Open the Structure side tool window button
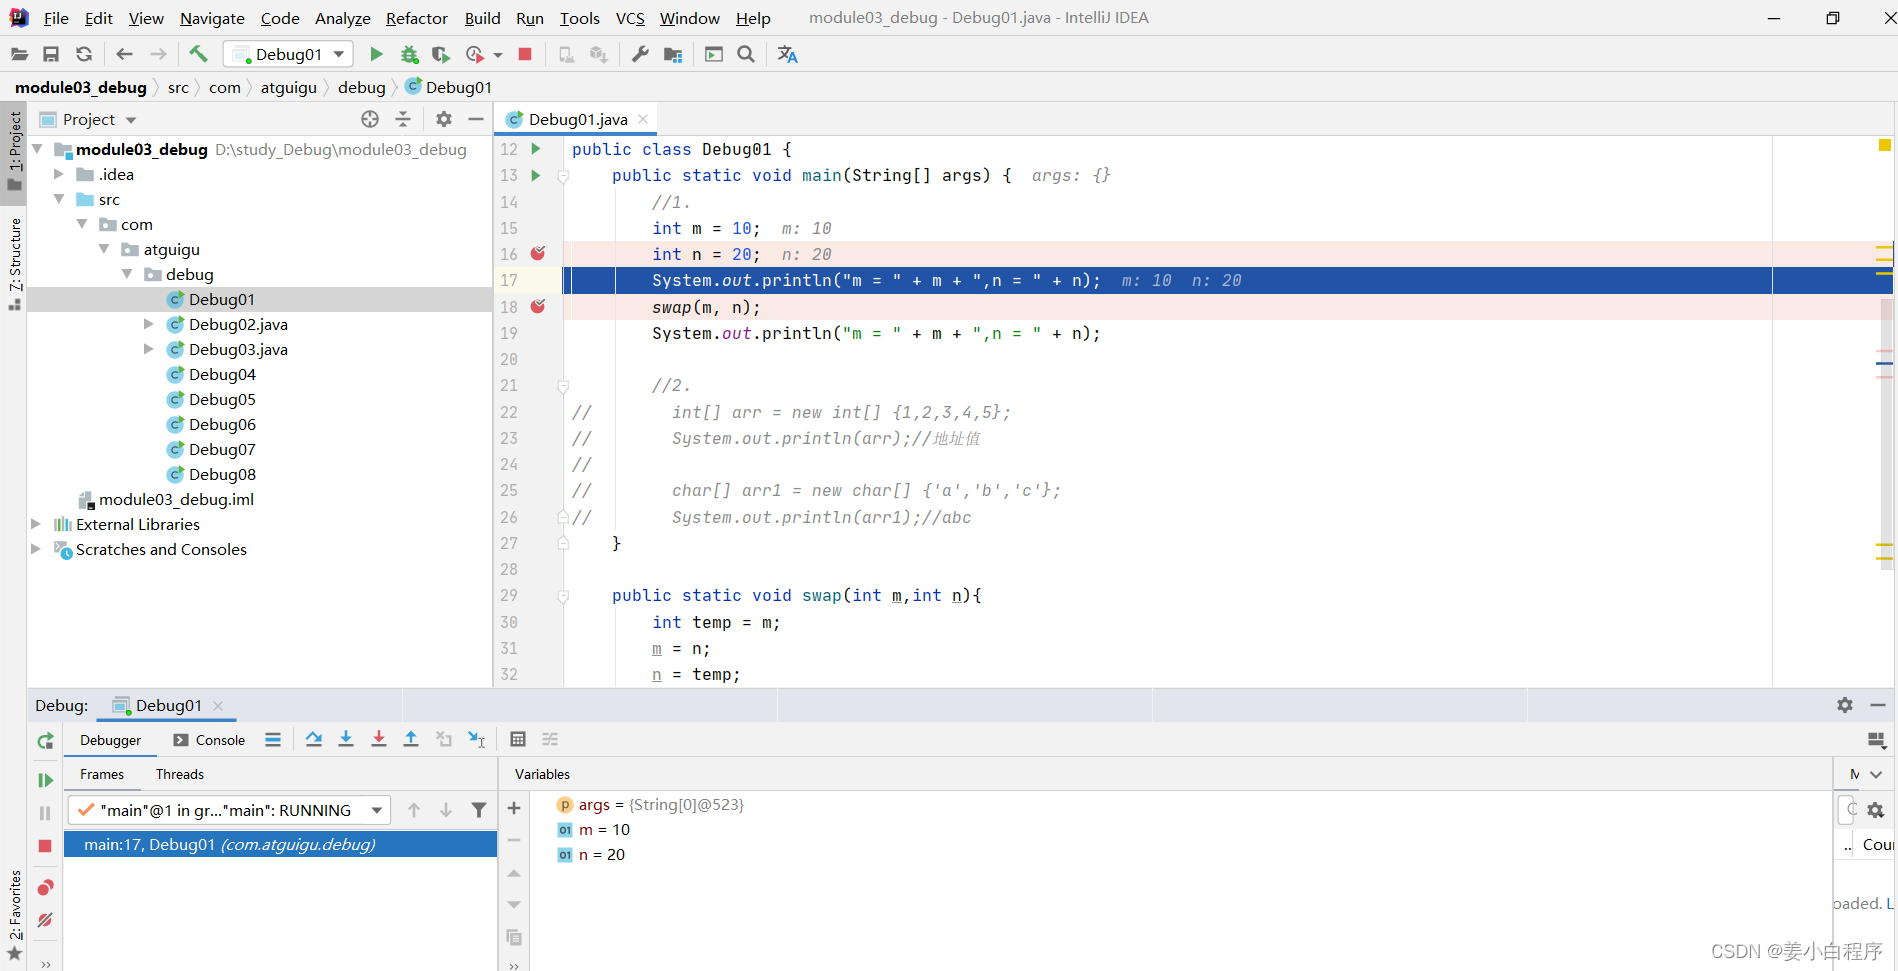This screenshot has height=971, width=1898. pos(15,264)
